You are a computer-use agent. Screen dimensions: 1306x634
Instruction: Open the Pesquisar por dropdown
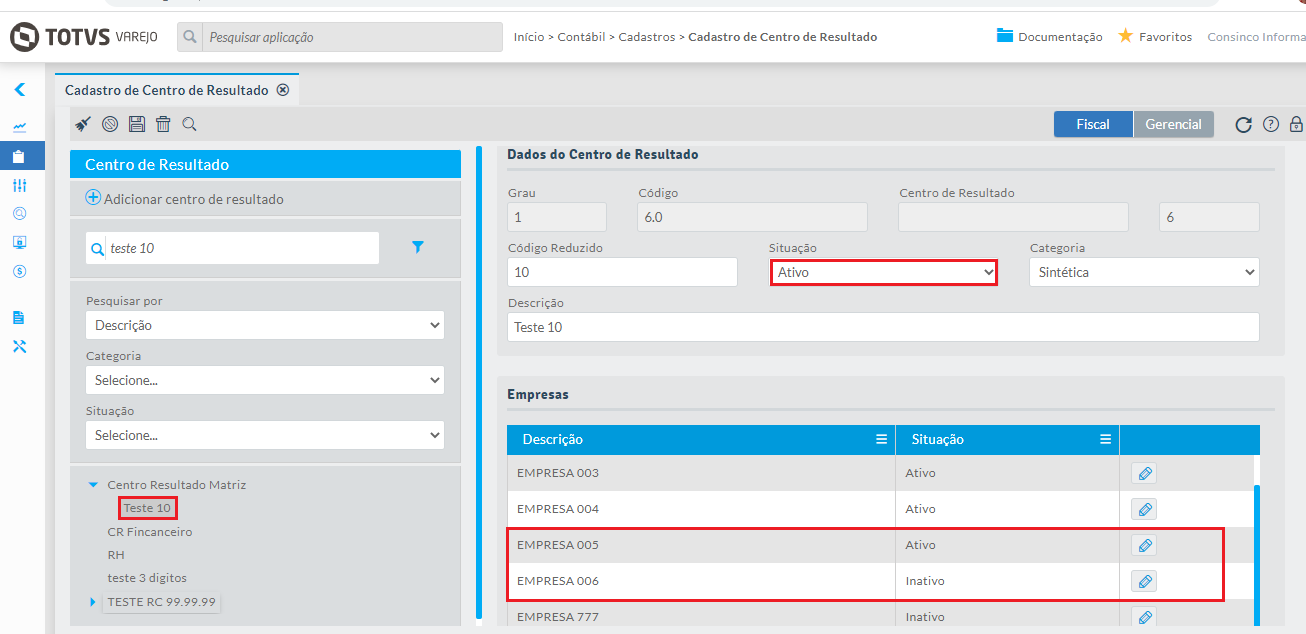pyautogui.click(x=265, y=325)
